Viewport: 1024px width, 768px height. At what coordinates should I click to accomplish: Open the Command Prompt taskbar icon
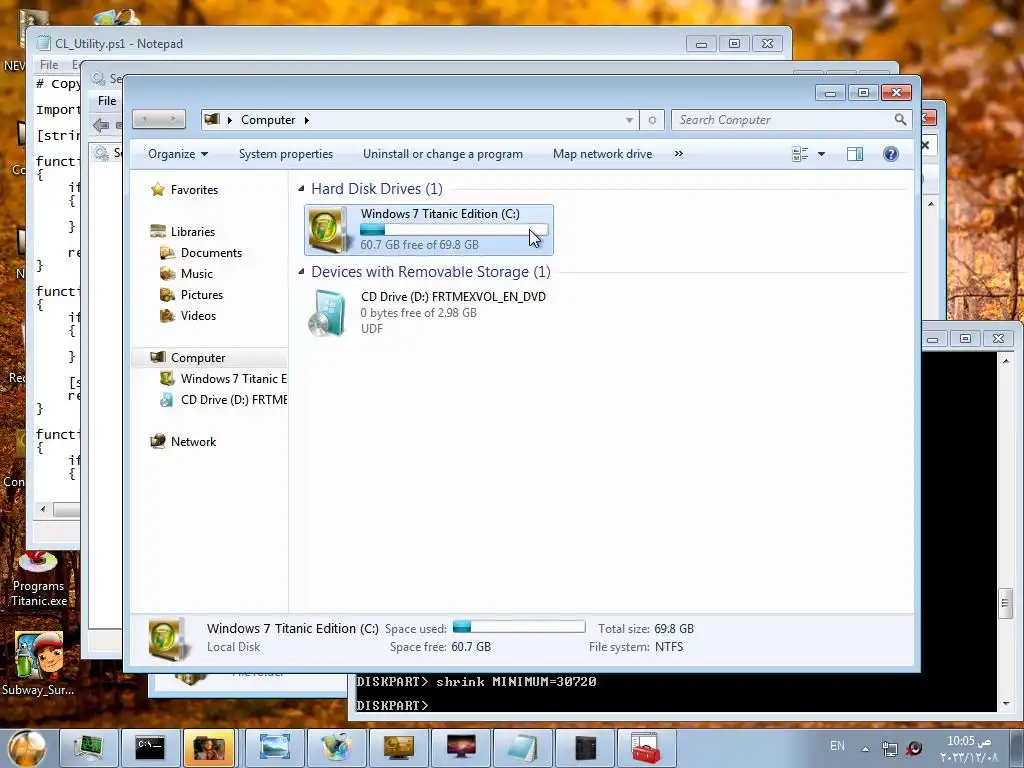pyautogui.click(x=150, y=747)
